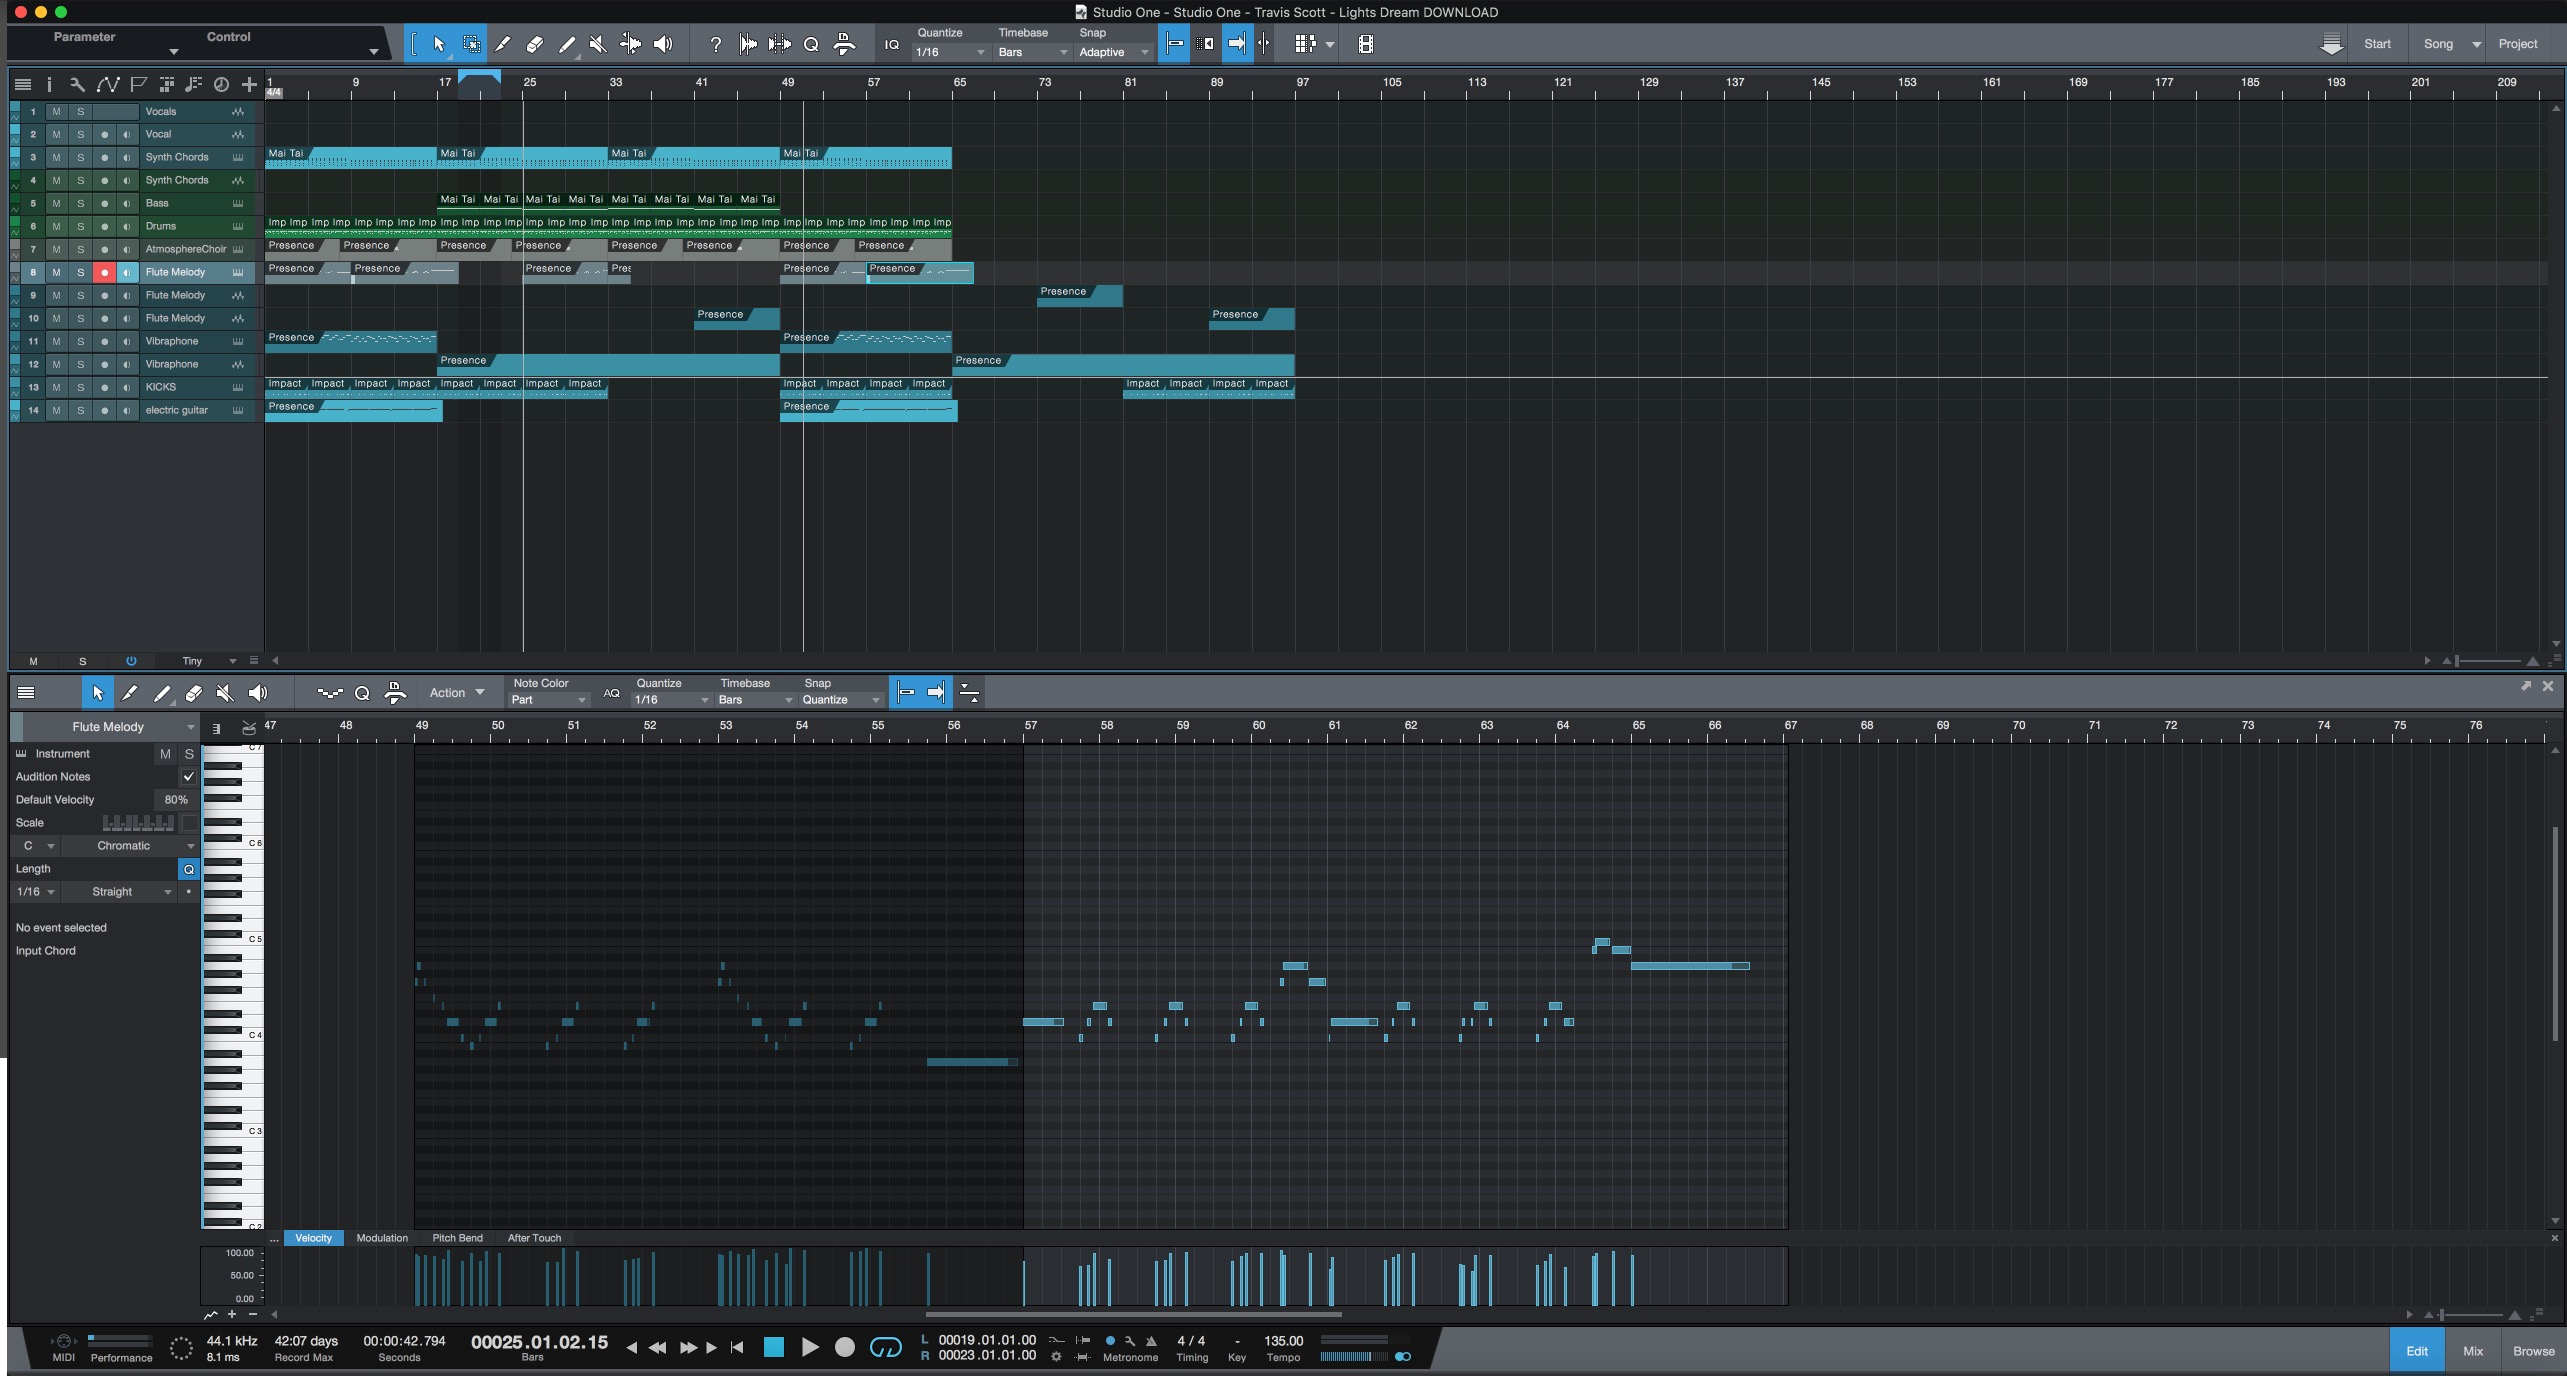Toggle Autoscroll in arrange toolbar
The width and height of the screenshot is (2567, 1376).
pos(1238,44)
